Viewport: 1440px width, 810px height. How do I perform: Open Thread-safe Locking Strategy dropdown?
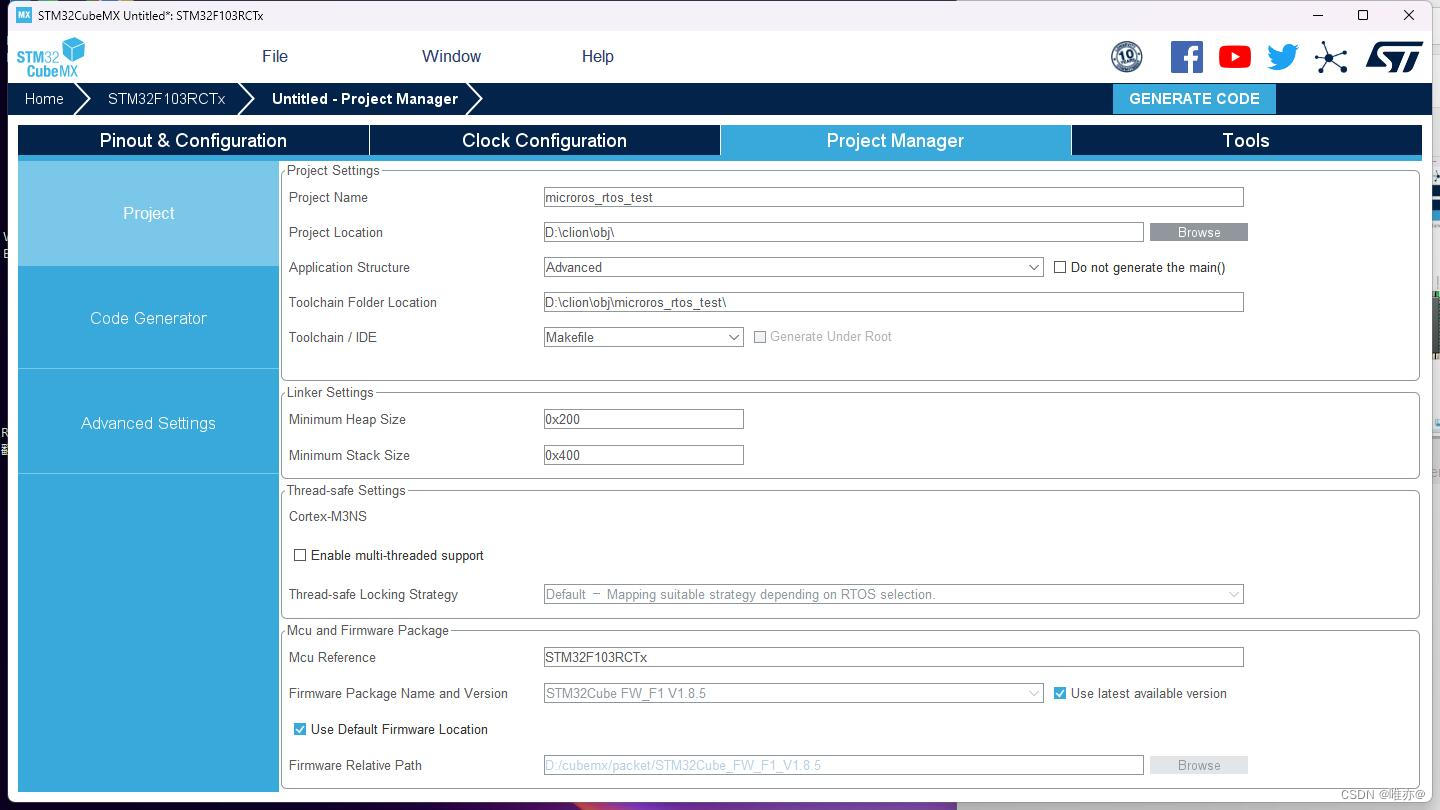point(894,594)
